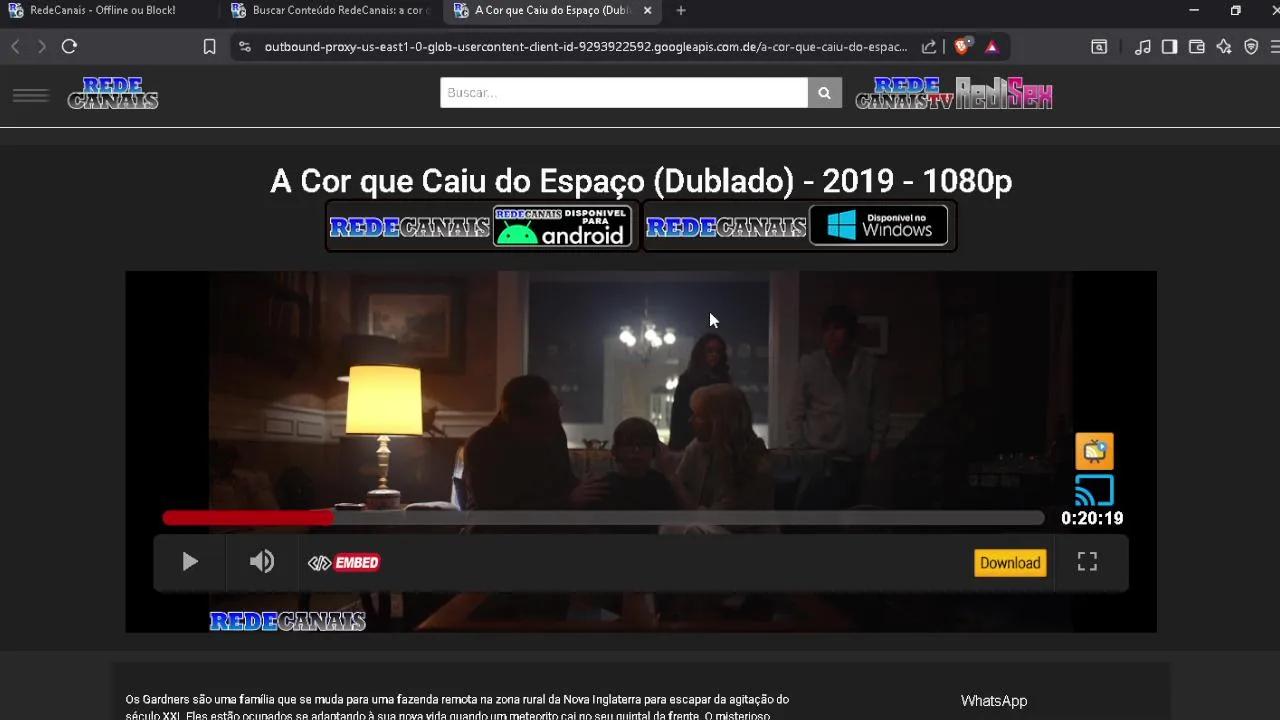Open the tab search icon in toolbar
The height and width of the screenshot is (720, 1280).
coord(1099,47)
